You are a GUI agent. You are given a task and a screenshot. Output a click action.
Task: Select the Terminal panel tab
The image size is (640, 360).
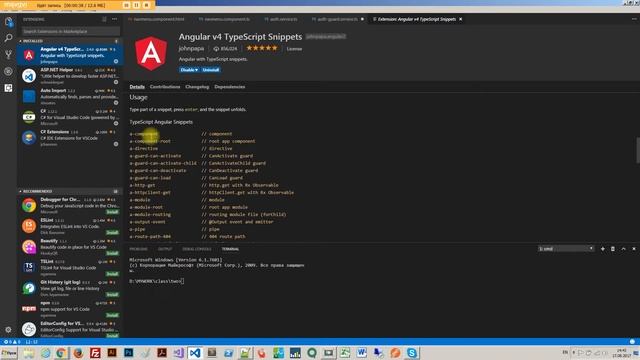tap(230, 249)
